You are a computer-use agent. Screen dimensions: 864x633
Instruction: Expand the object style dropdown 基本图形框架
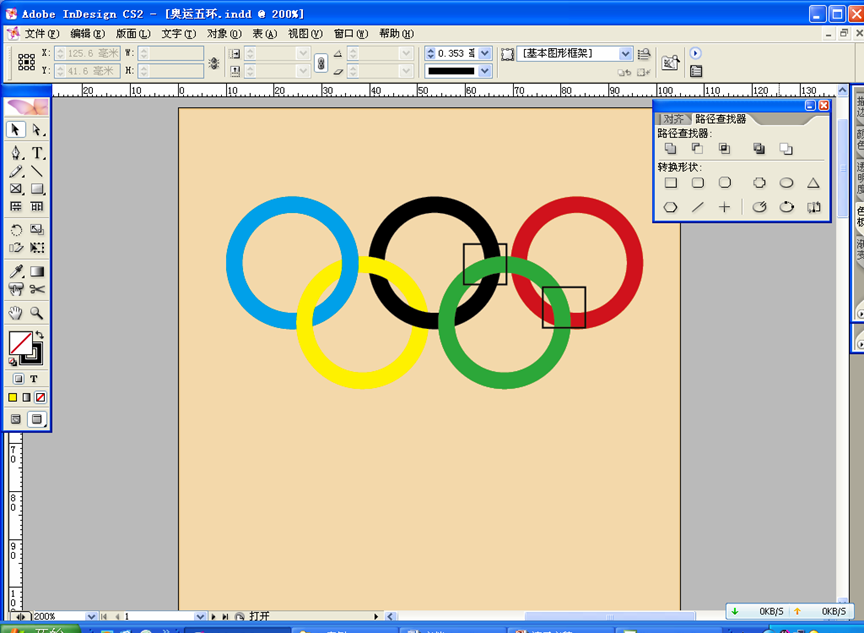(x=626, y=53)
